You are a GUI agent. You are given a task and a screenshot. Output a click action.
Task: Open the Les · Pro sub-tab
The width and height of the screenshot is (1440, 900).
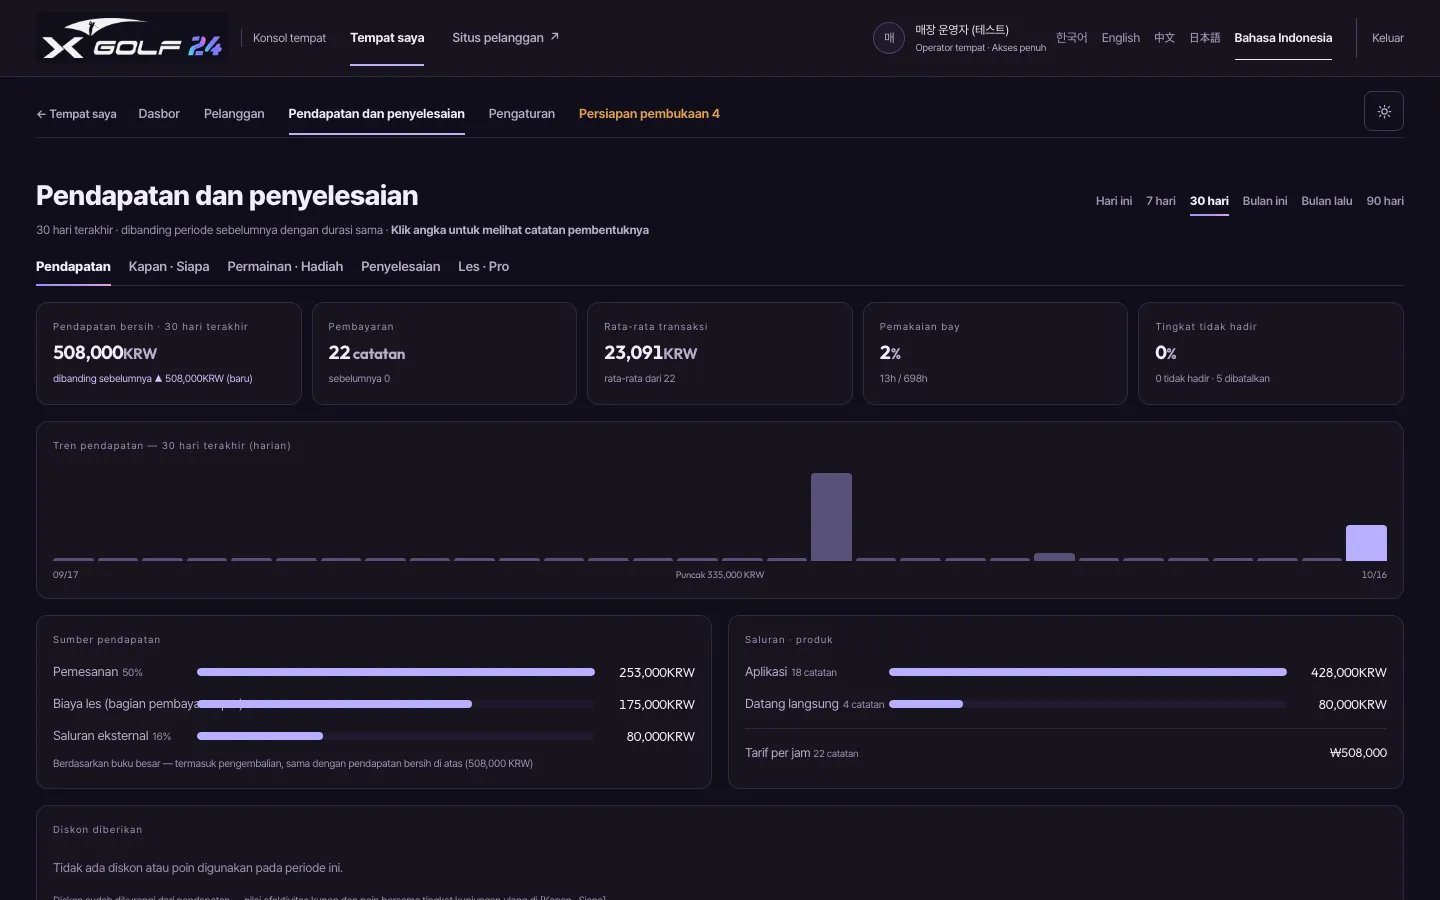[483, 267]
